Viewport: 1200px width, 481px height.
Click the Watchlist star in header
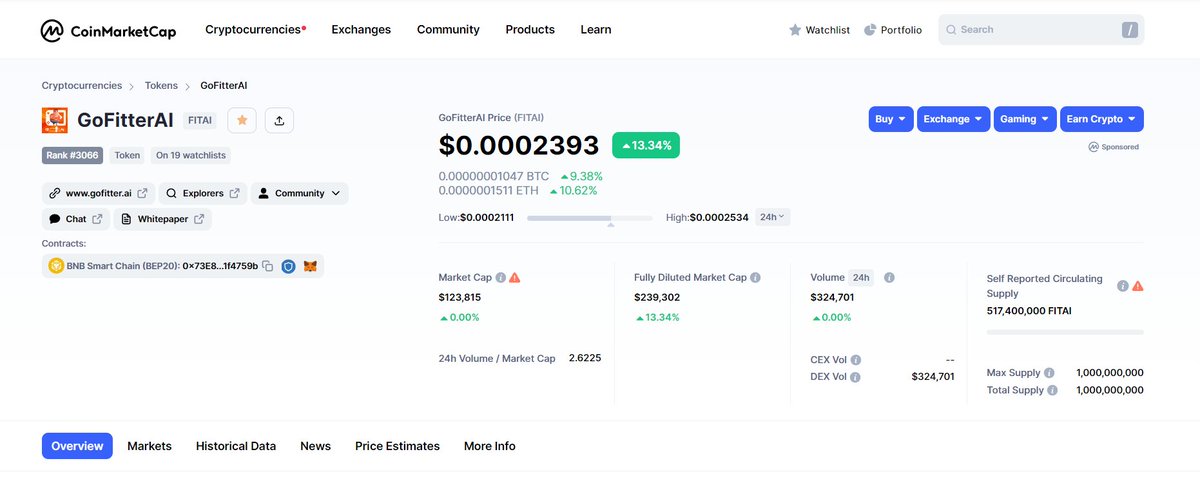[x=796, y=30]
